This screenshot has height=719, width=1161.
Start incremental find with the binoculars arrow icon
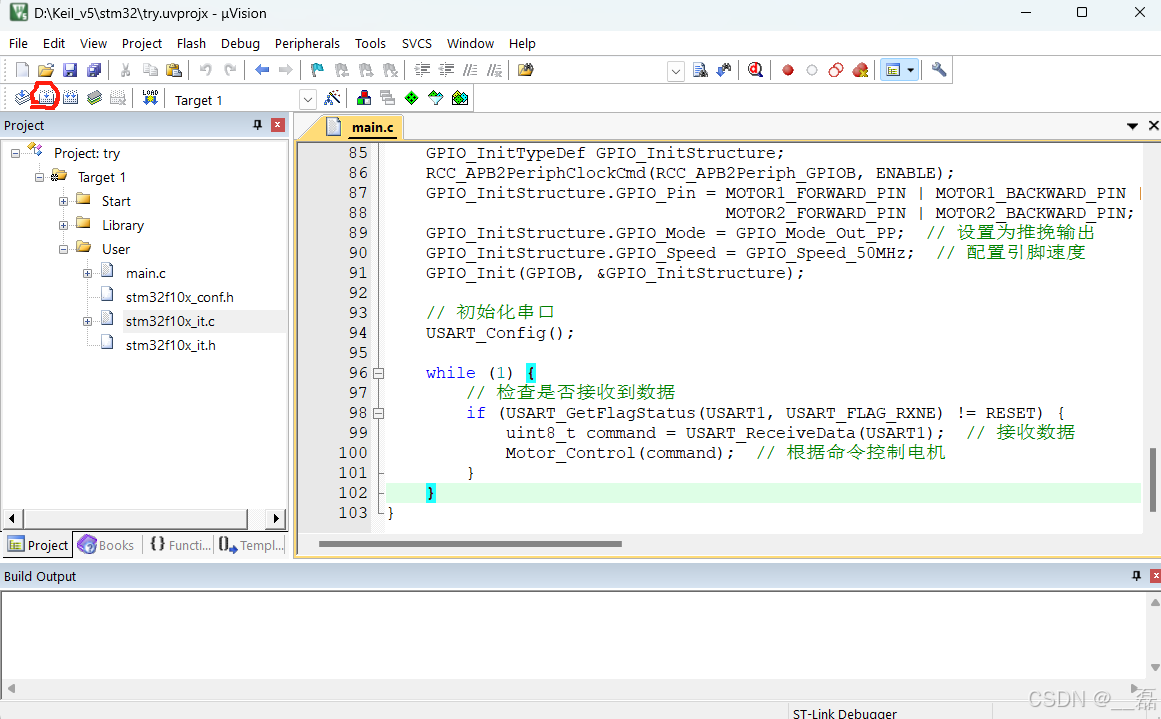pyautogui.click(x=723, y=70)
